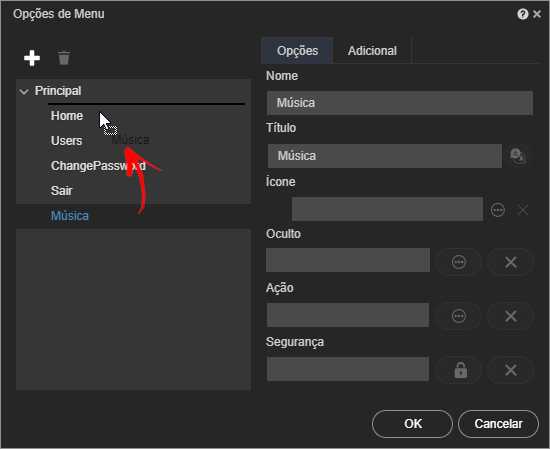Switch to the Adicional tab
The height and width of the screenshot is (449, 550).
point(372,51)
